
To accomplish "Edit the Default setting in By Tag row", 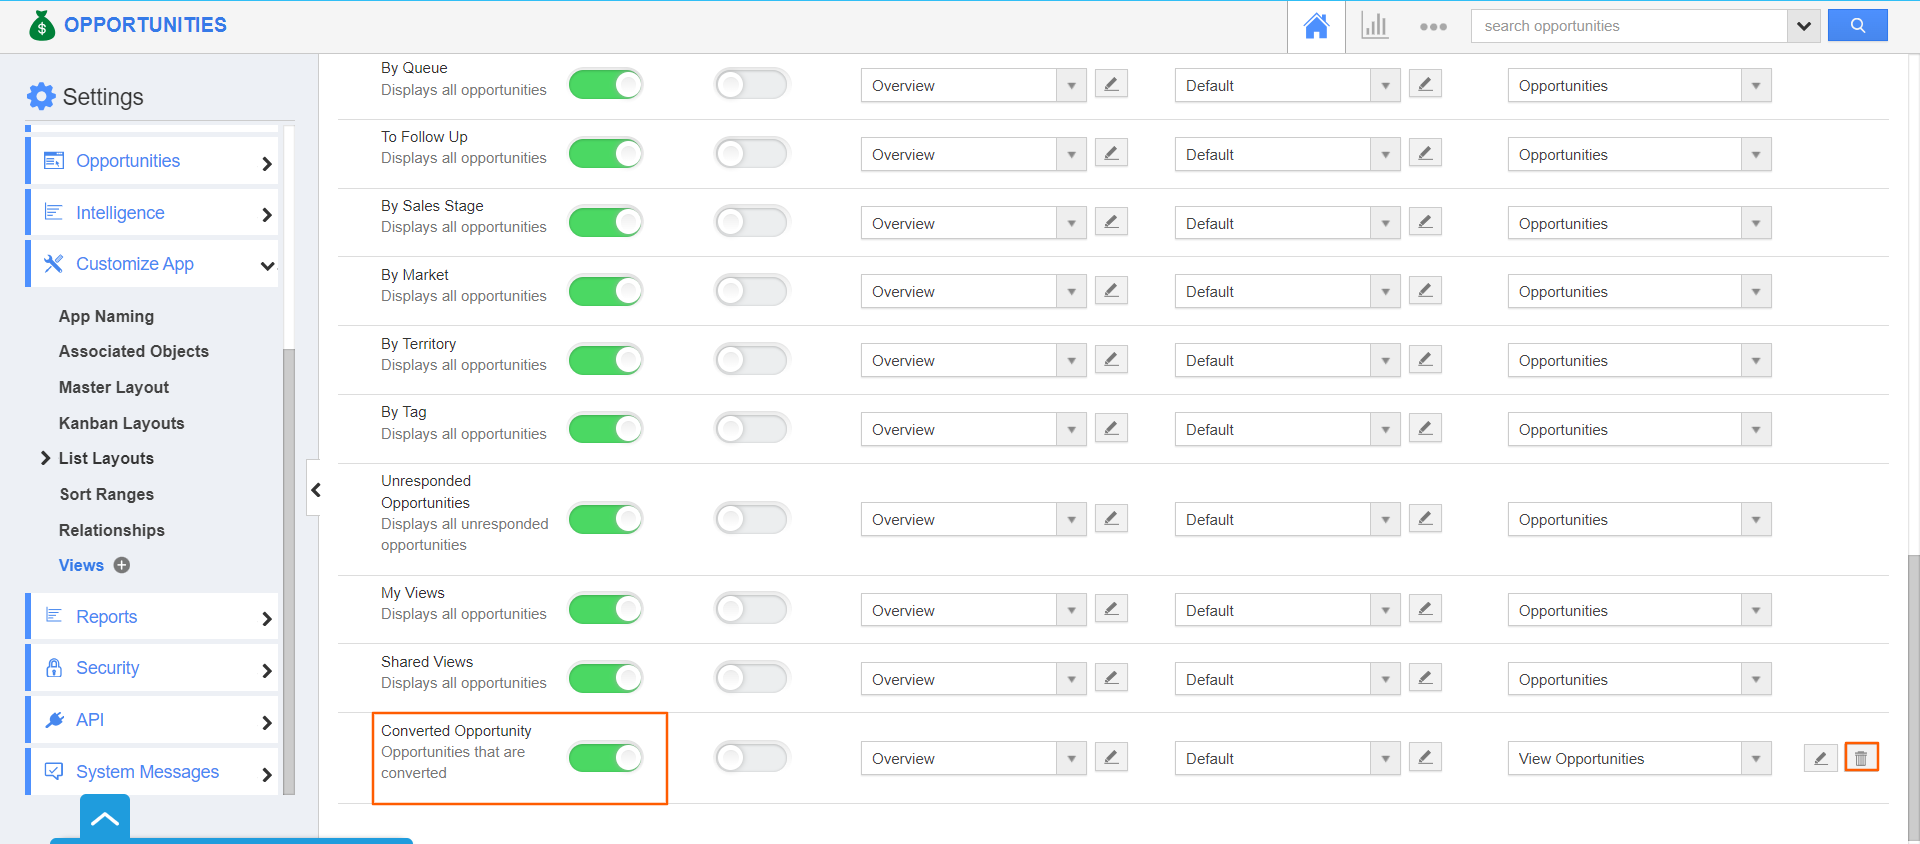I will (x=1425, y=428).
